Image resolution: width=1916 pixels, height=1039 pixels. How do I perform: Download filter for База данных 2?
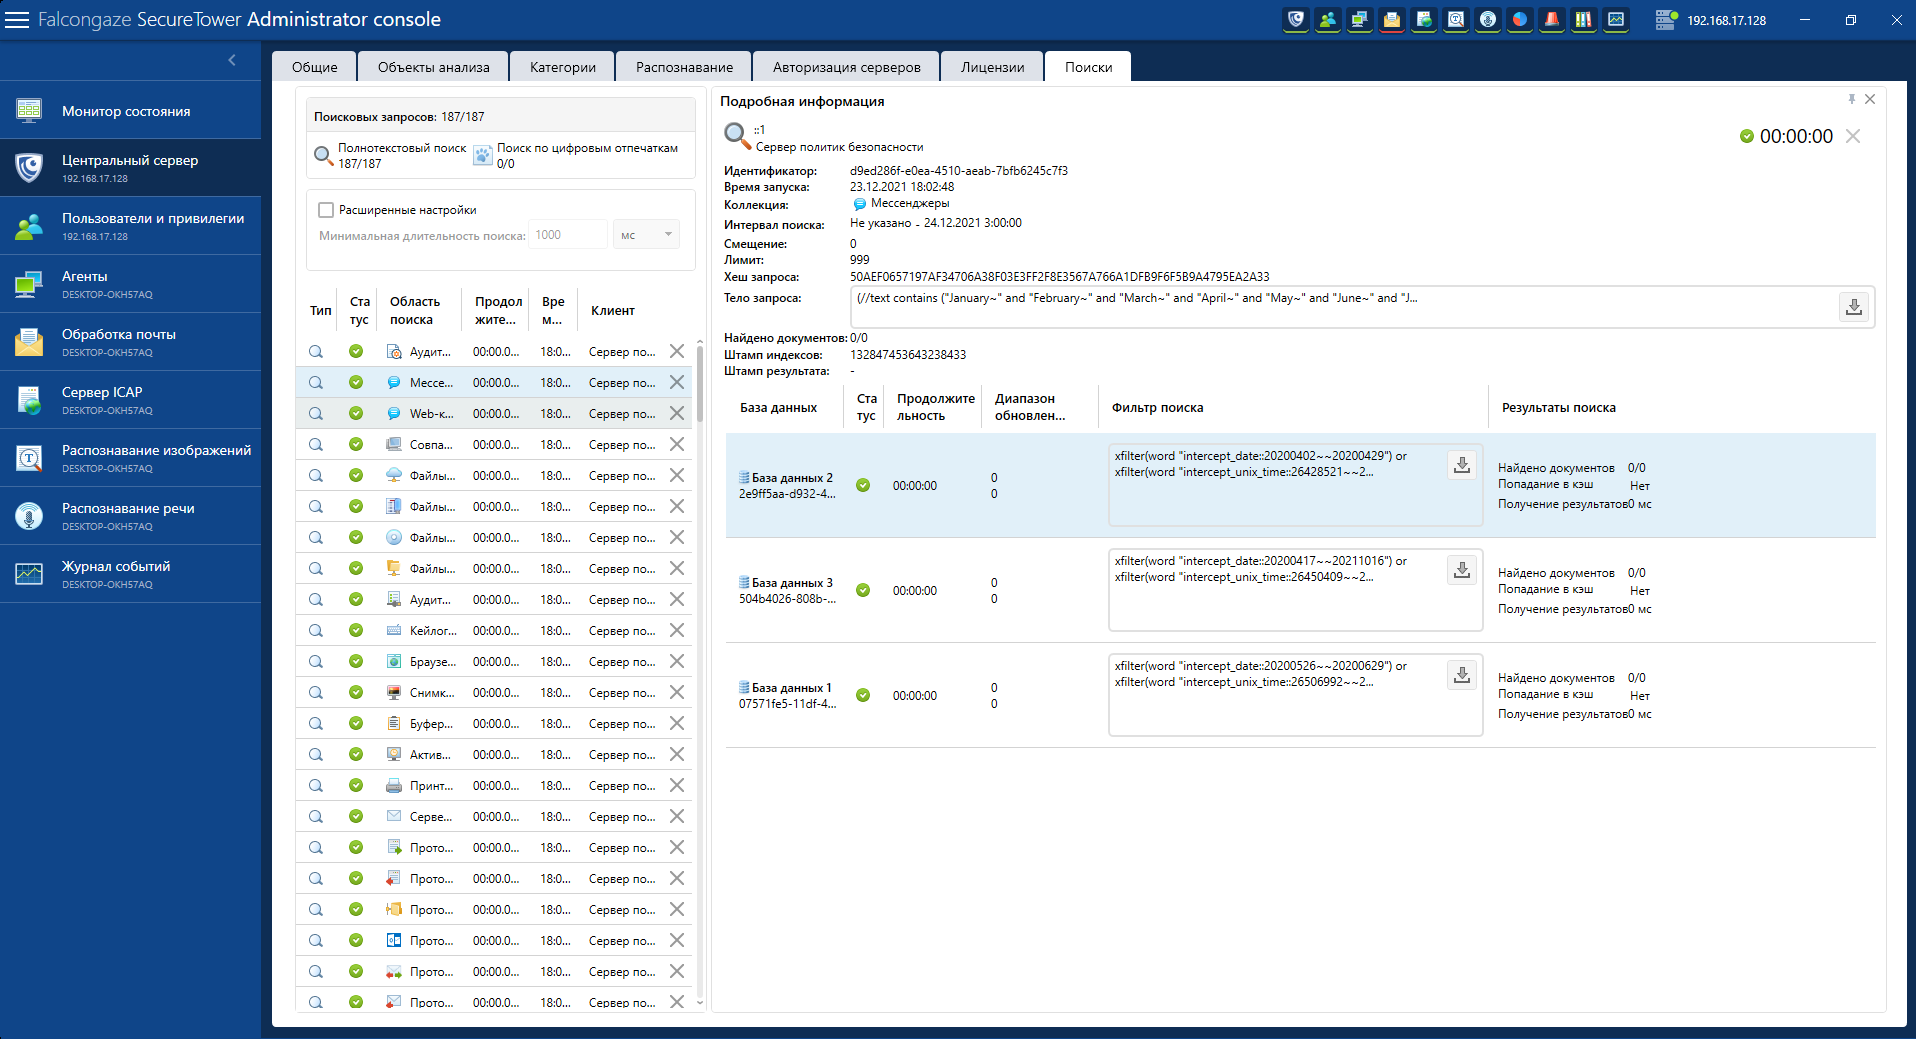click(x=1462, y=465)
